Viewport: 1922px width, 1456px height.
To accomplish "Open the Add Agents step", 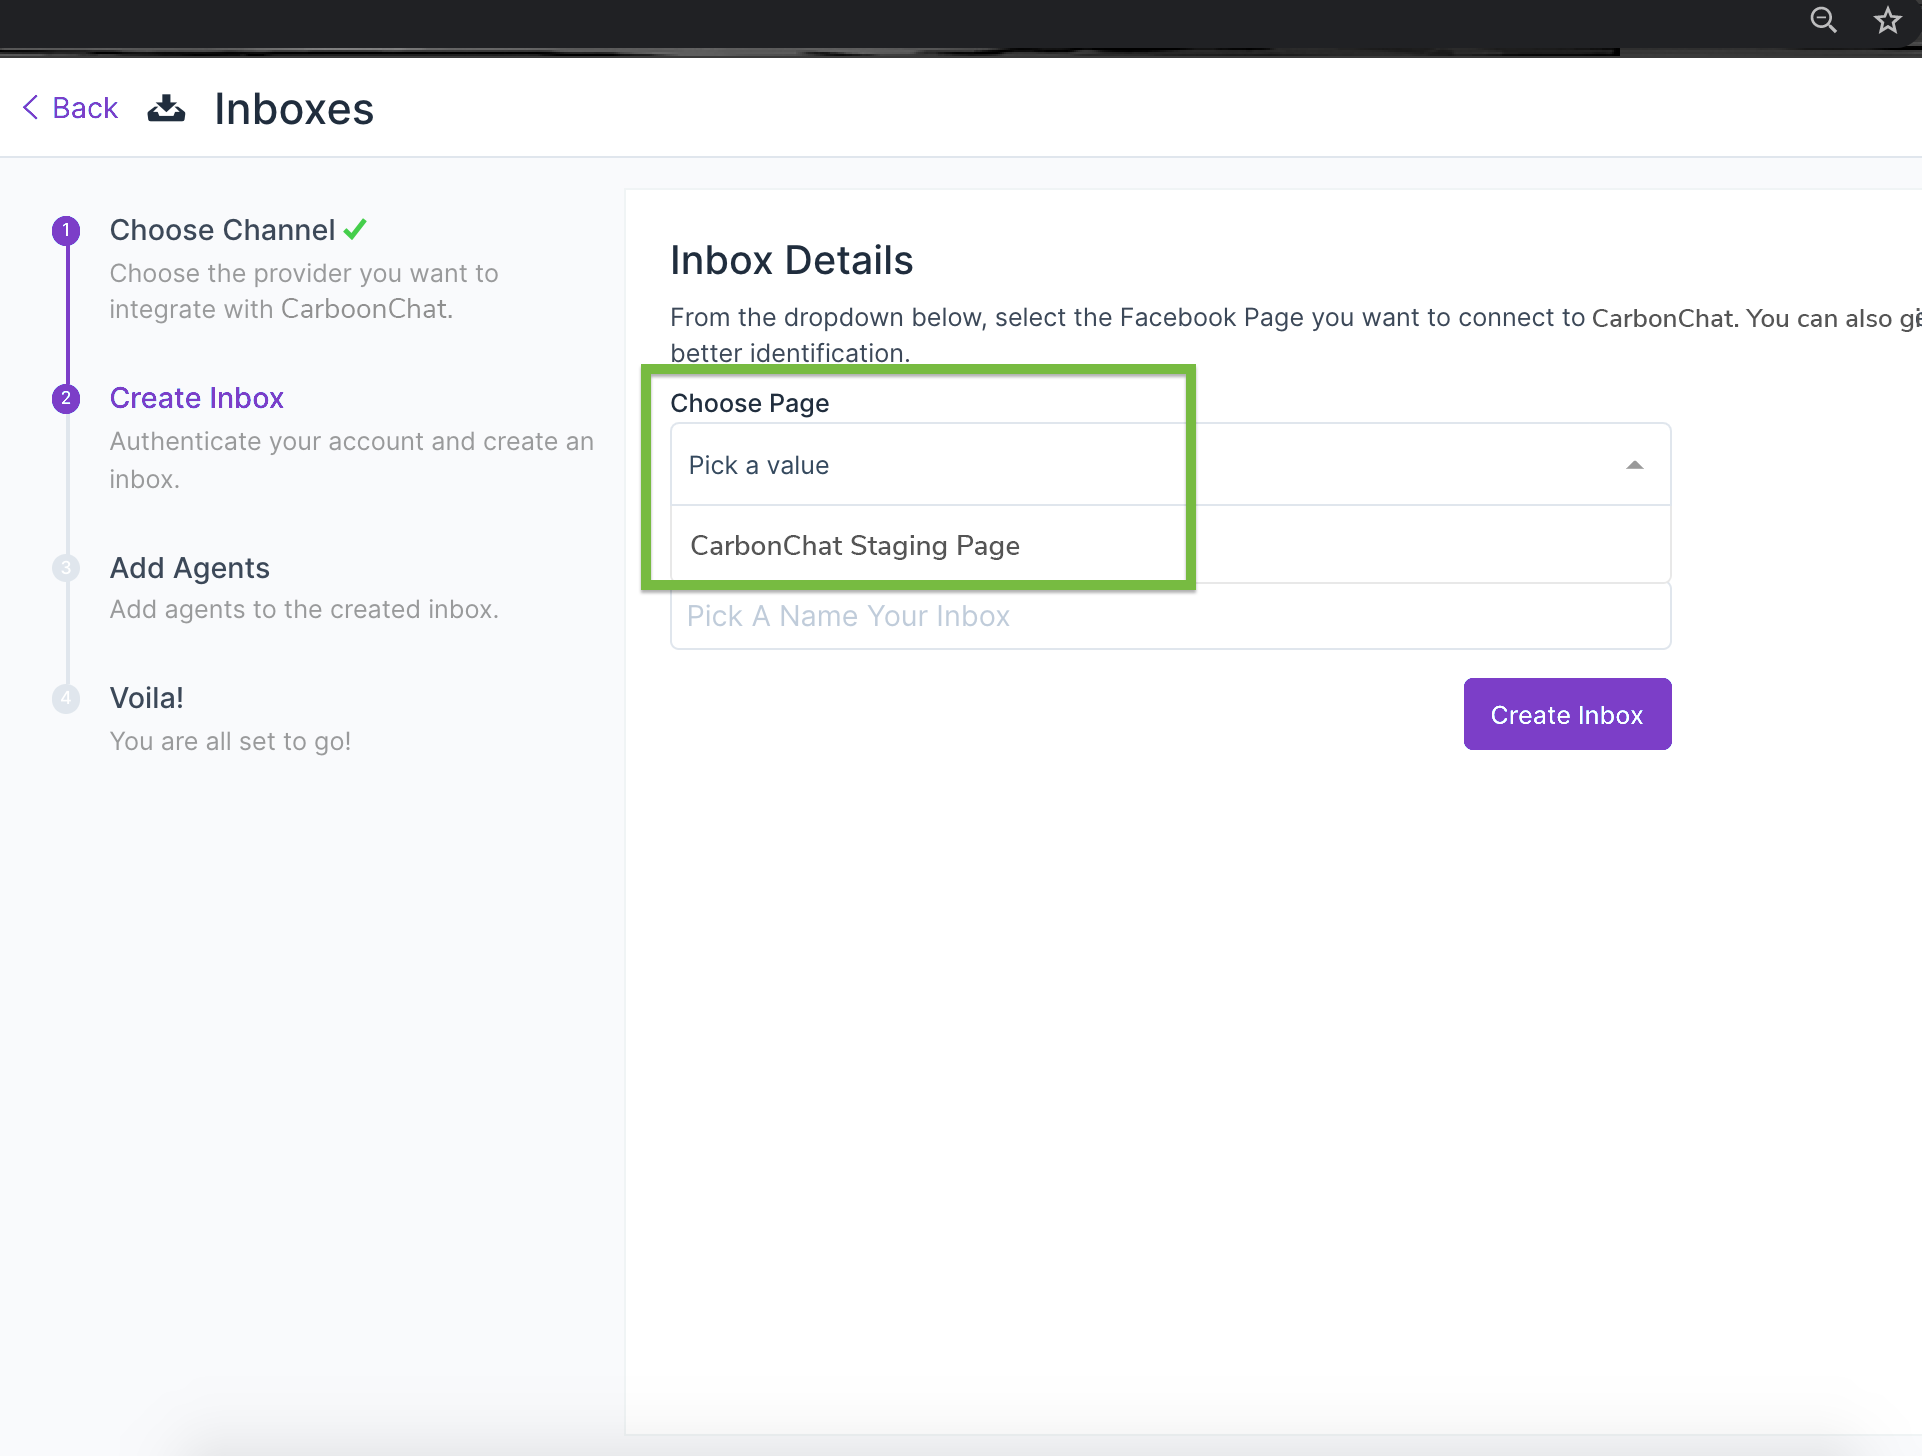I will click(190, 568).
